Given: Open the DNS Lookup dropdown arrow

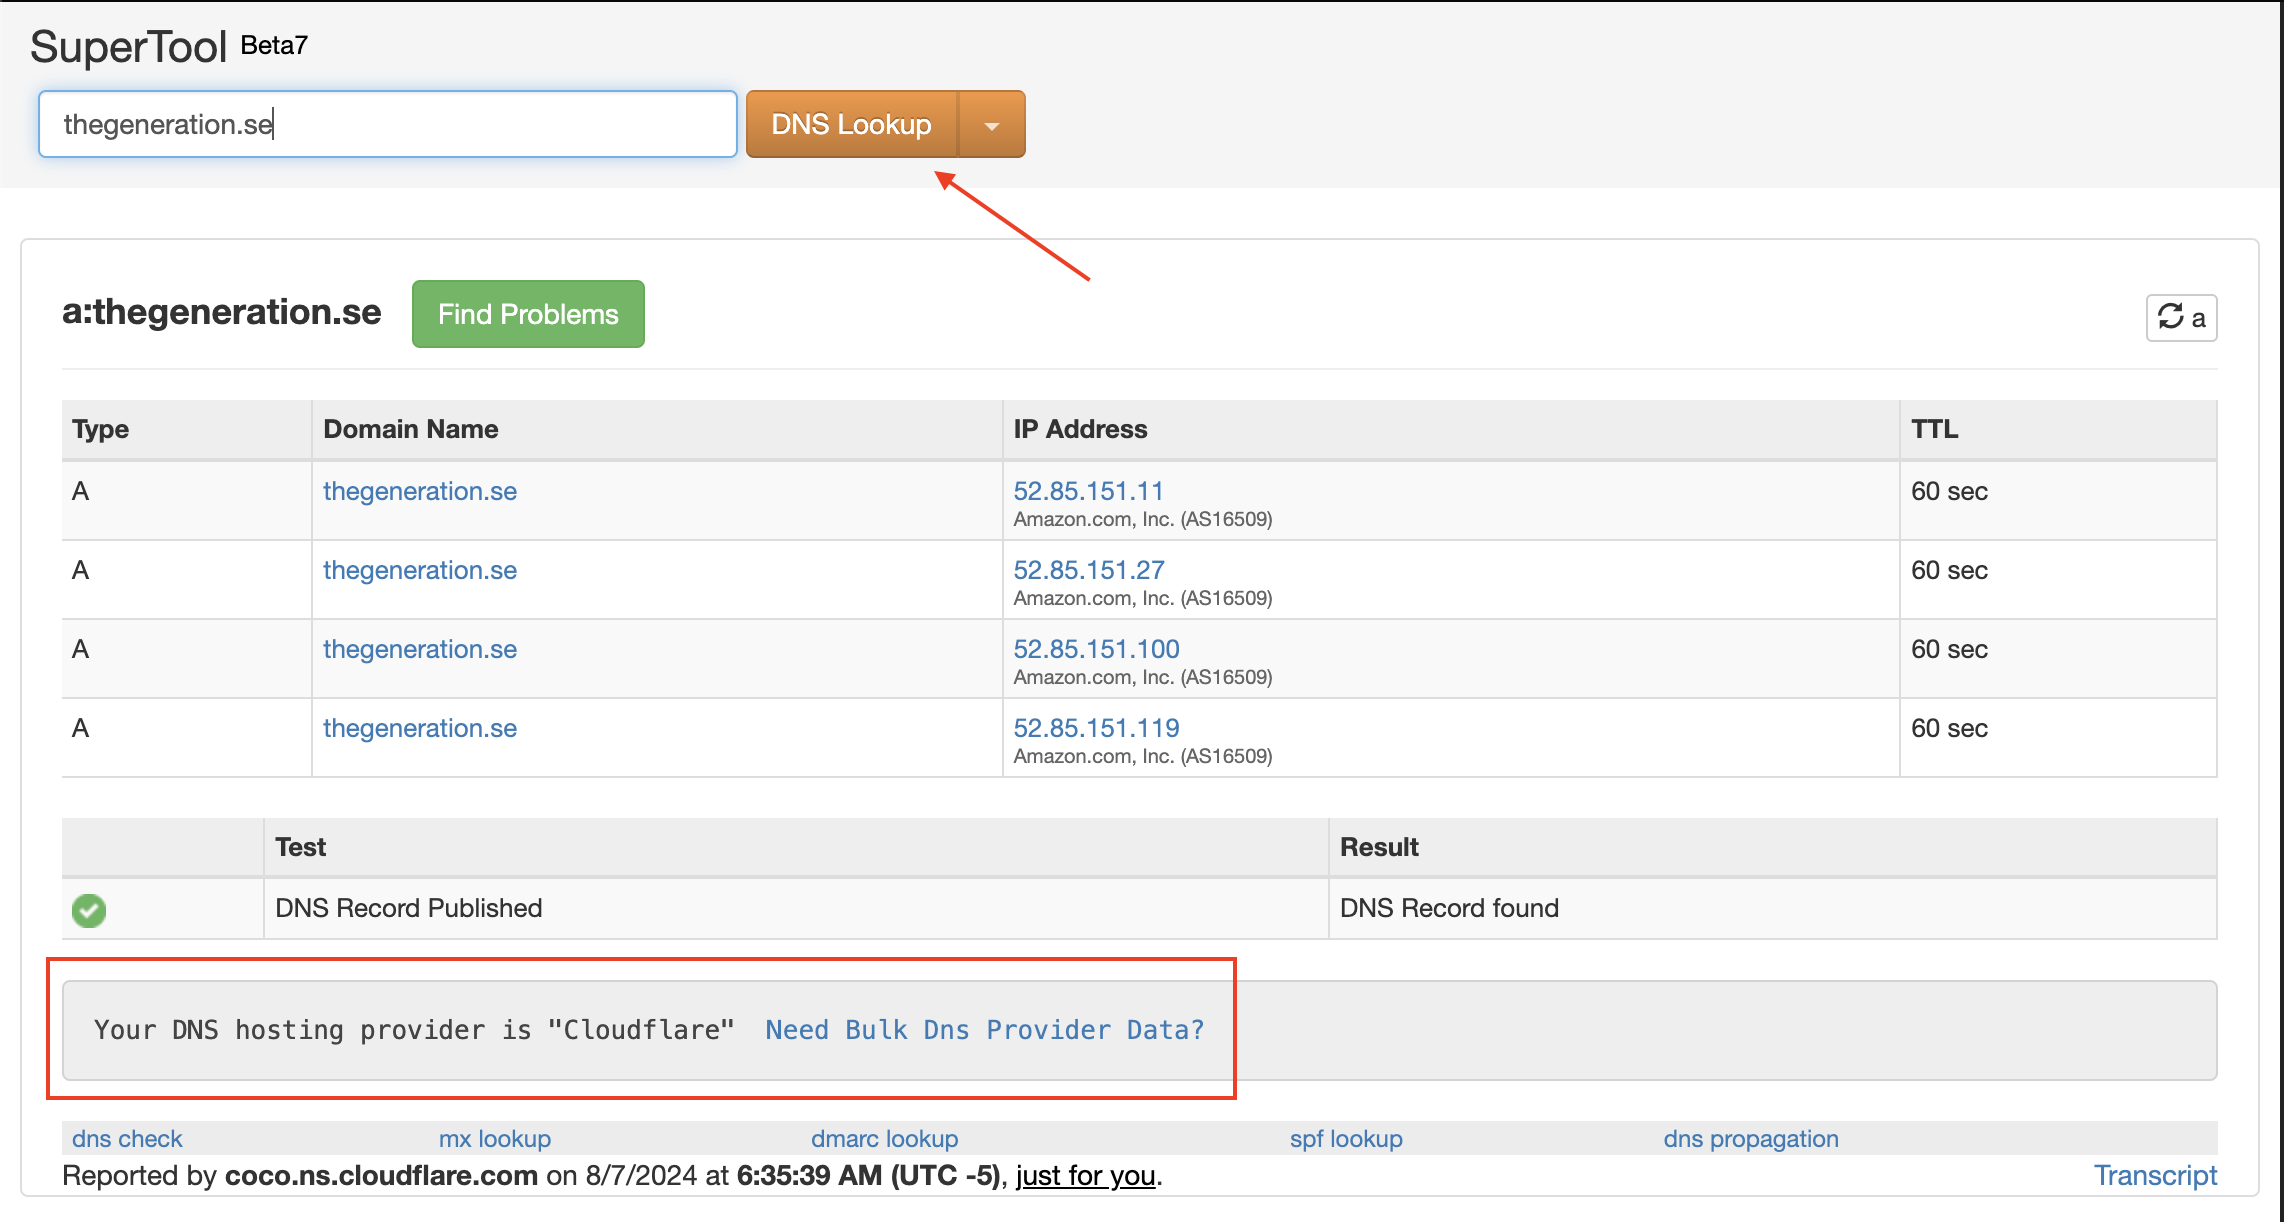Looking at the screenshot, I should click(991, 125).
